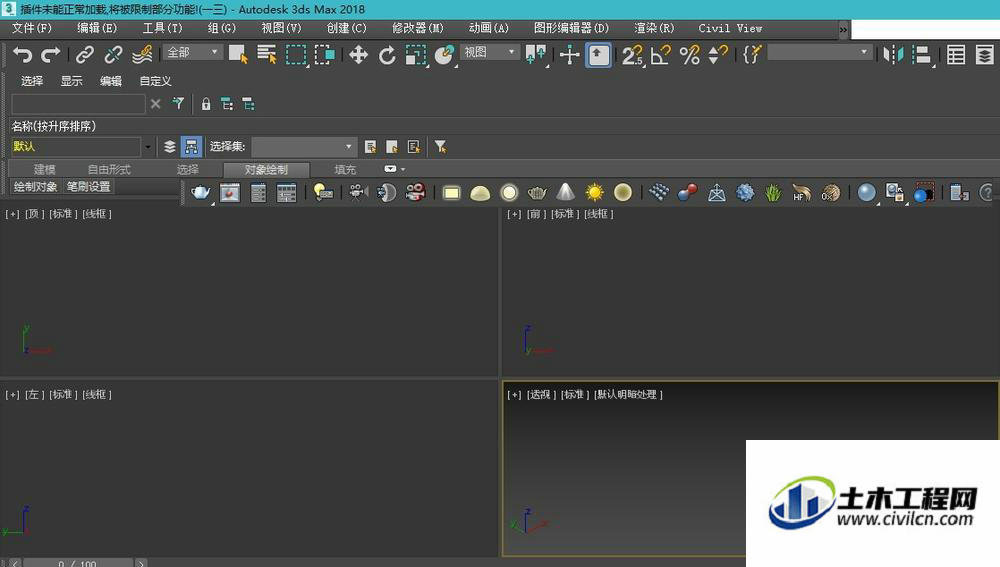
Task: Toggle Sort by Hierarchy mode icon
Action: click(191, 147)
